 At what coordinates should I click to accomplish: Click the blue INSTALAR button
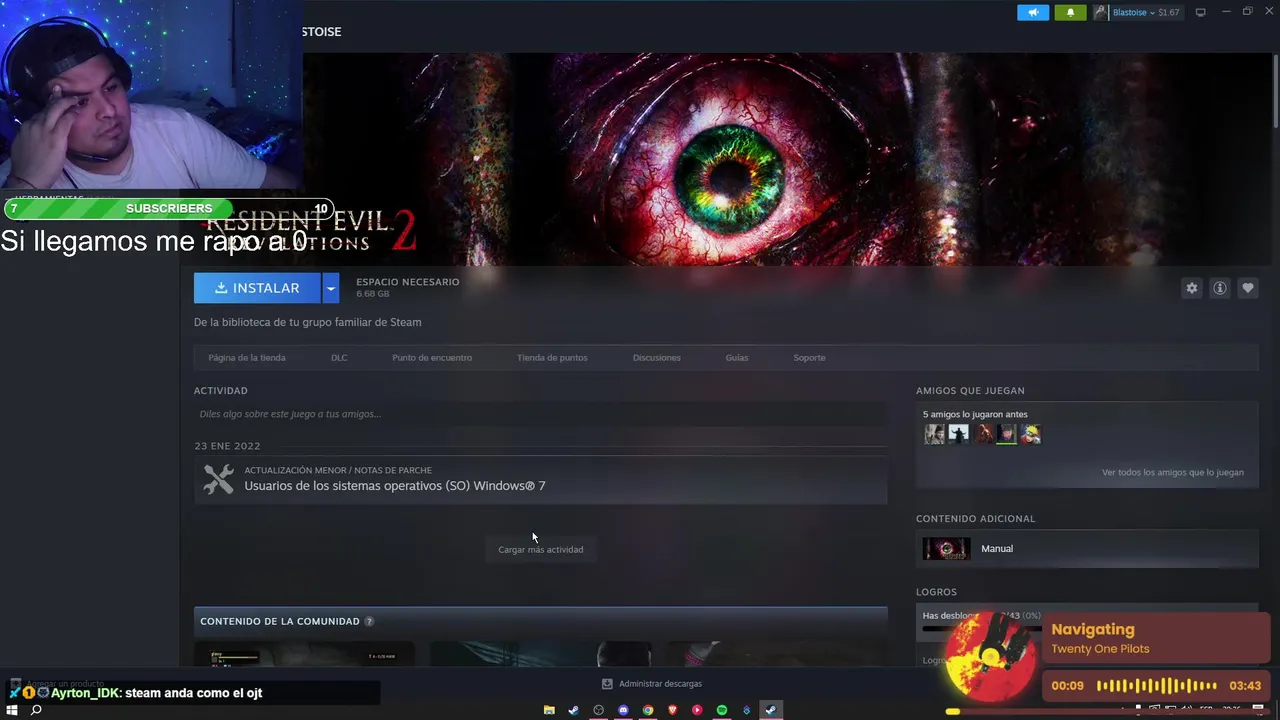257,288
